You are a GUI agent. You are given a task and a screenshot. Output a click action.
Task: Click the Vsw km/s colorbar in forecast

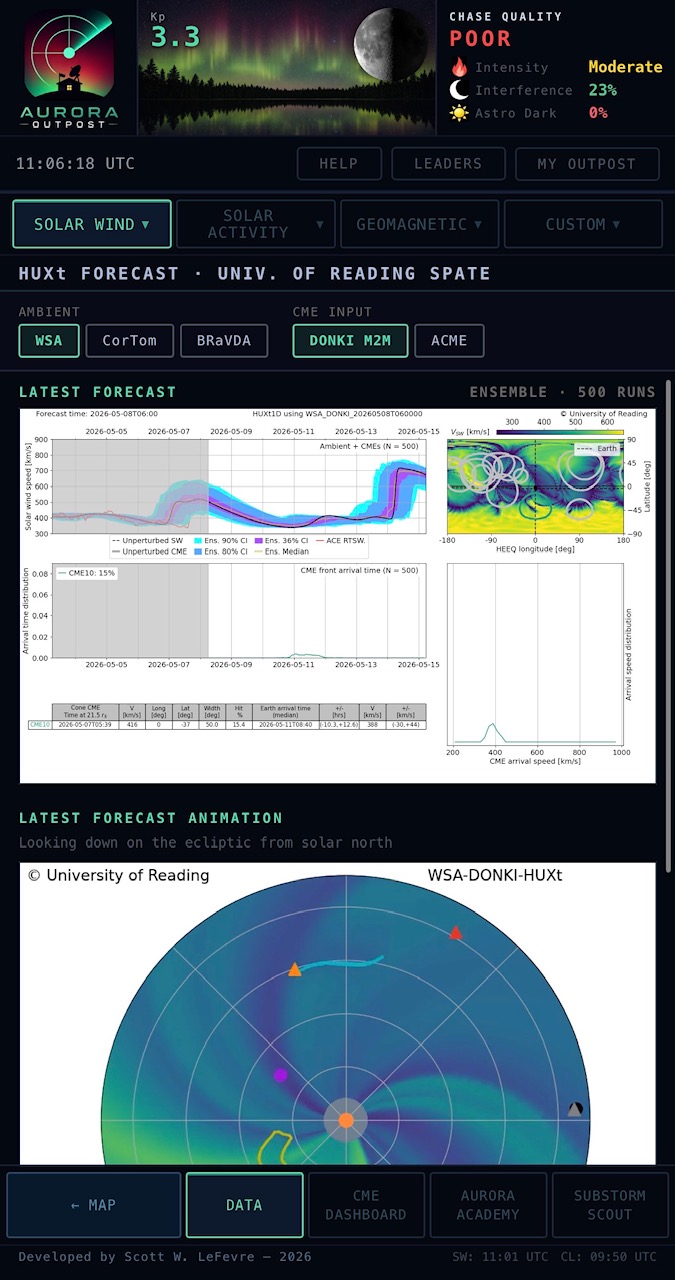tap(561, 432)
